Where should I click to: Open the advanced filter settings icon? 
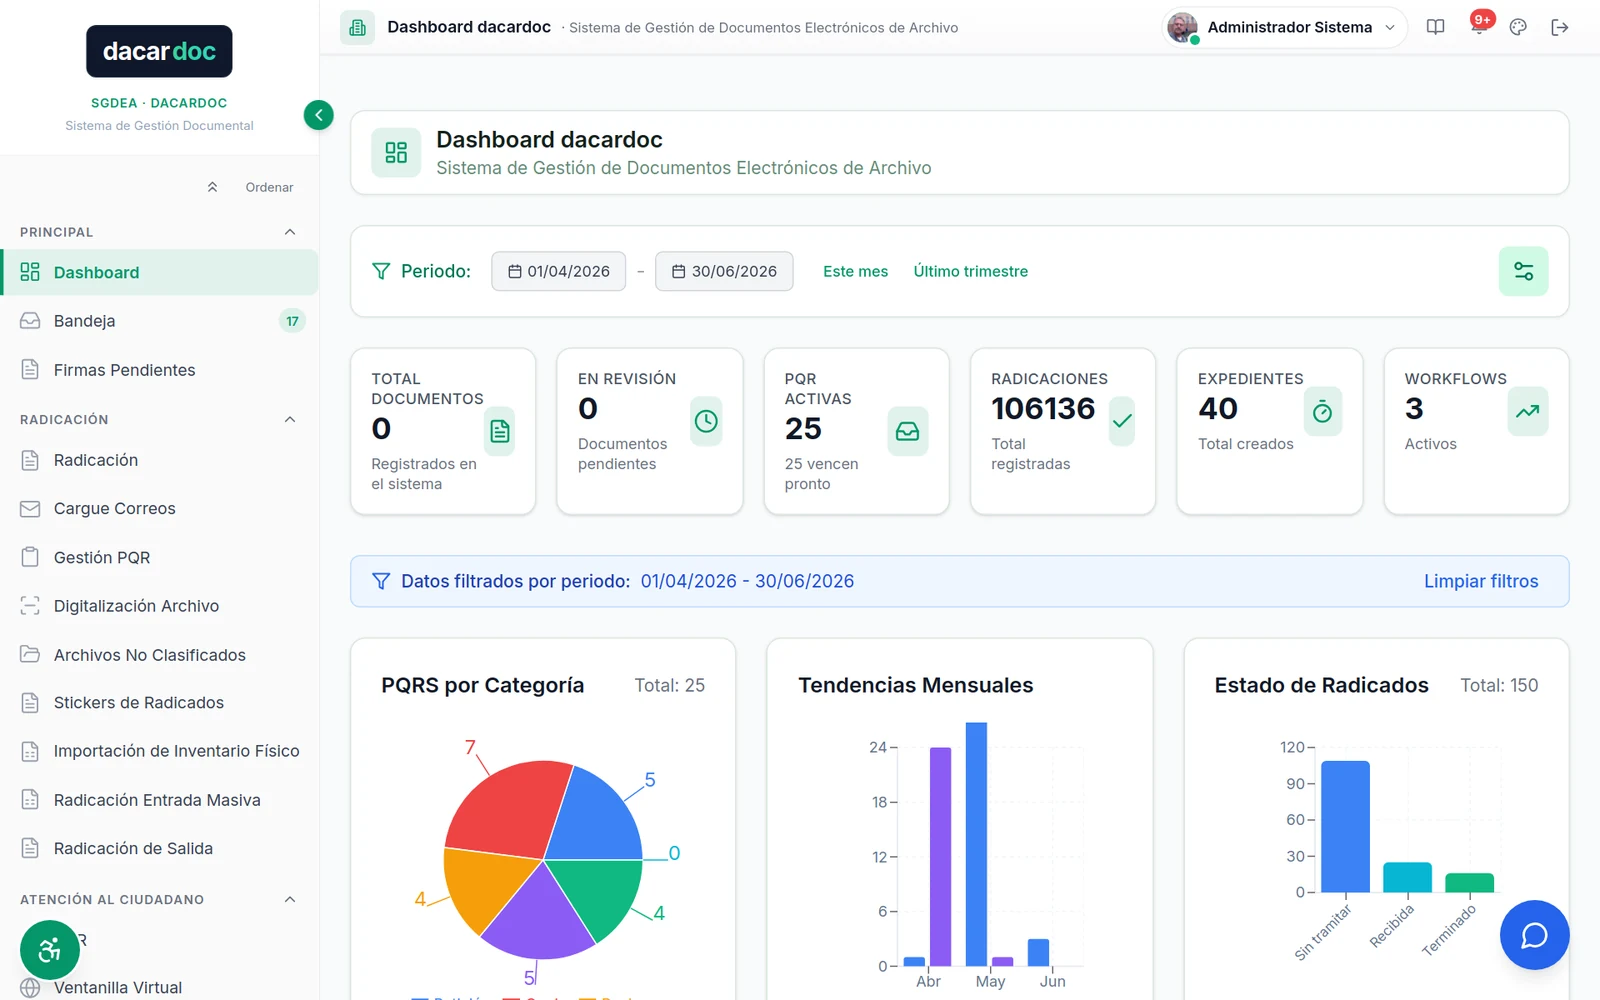tap(1523, 271)
